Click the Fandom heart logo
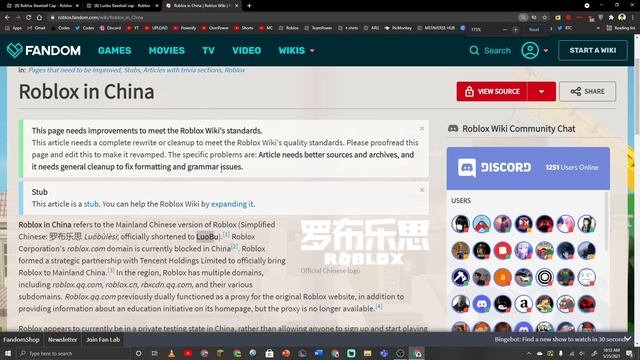This screenshot has height=360, width=640. point(15,50)
